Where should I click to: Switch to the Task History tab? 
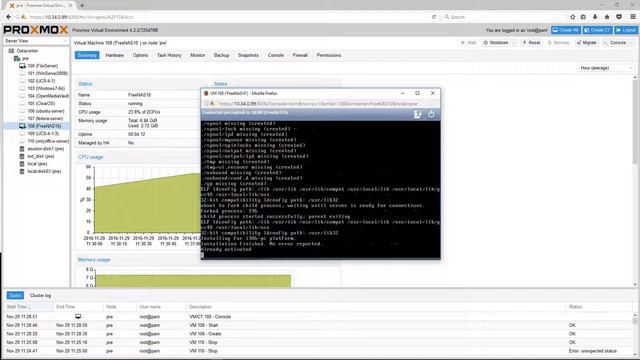click(x=169, y=55)
